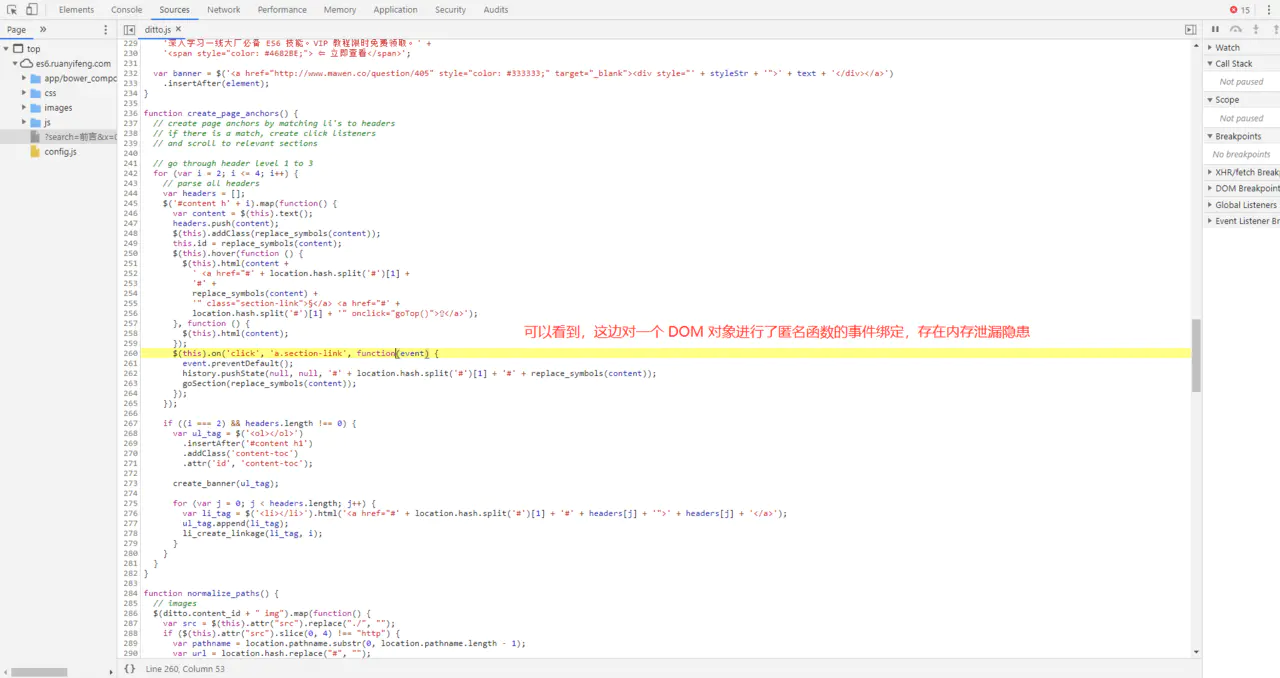The image size is (1280, 678).
Task: Select the Sources tab
Action: (x=174, y=10)
